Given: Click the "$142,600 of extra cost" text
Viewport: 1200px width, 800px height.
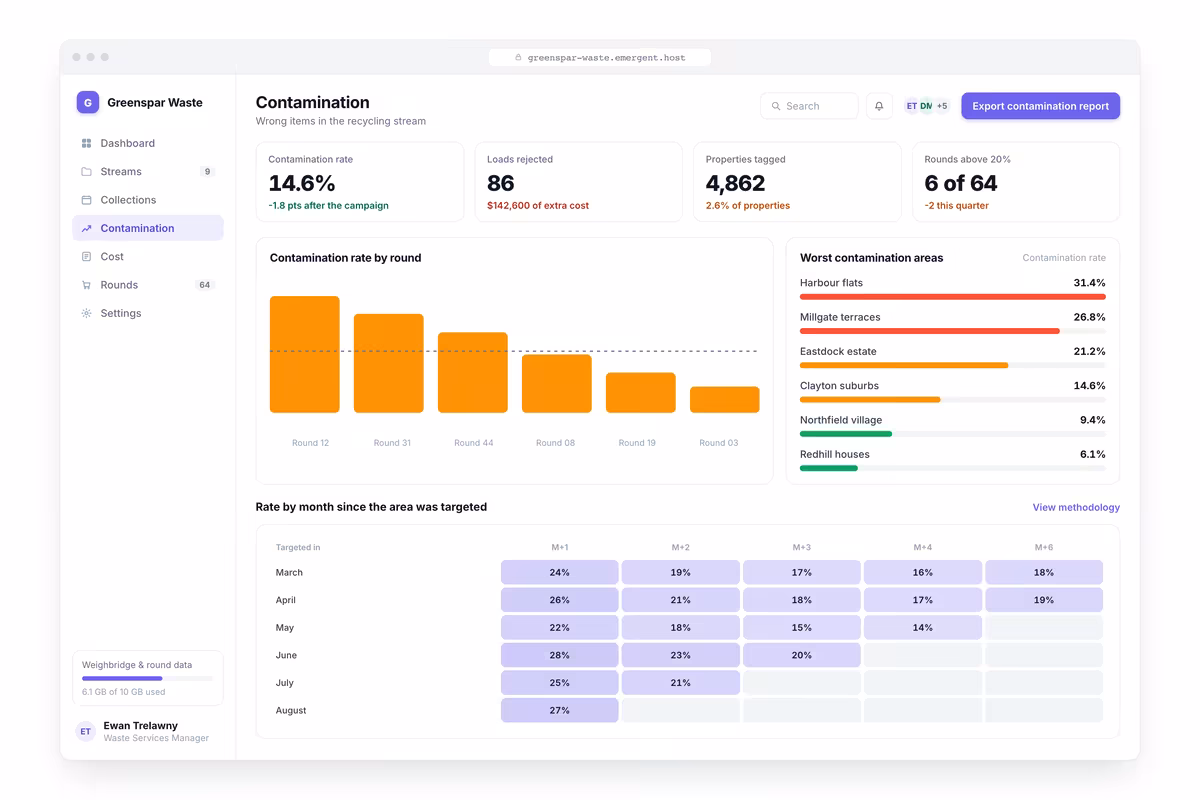Looking at the screenshot, I should tap(538, 206).
